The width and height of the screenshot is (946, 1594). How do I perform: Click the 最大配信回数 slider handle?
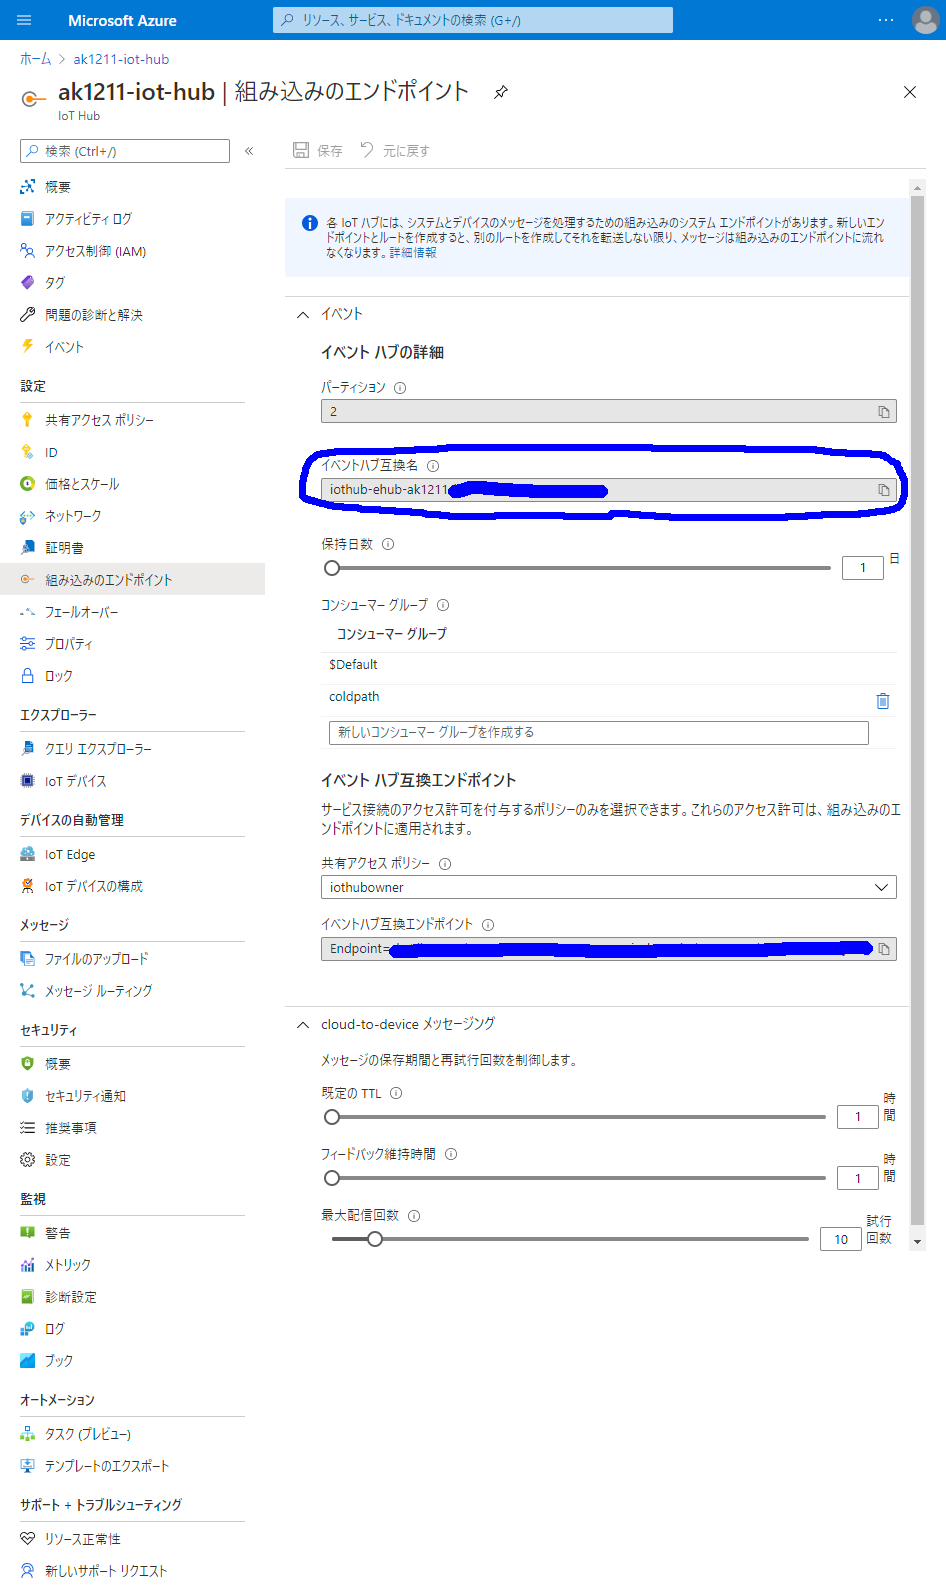coord(375,1239)
